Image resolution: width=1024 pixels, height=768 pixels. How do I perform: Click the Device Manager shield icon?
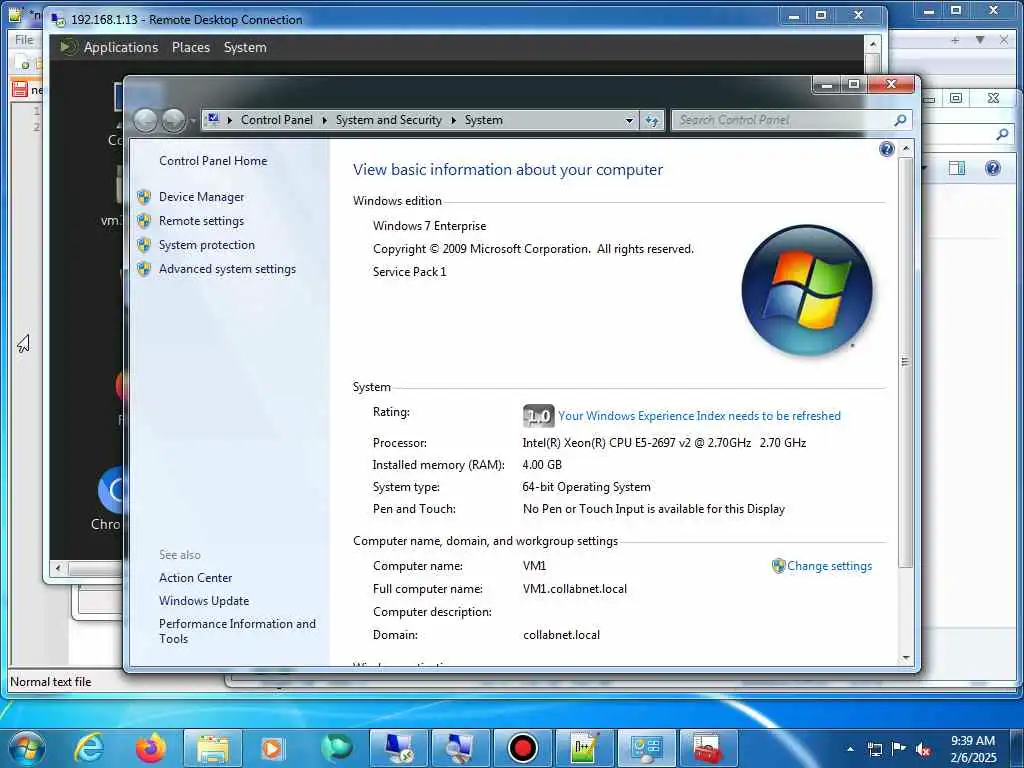click(x=144, y=197)
